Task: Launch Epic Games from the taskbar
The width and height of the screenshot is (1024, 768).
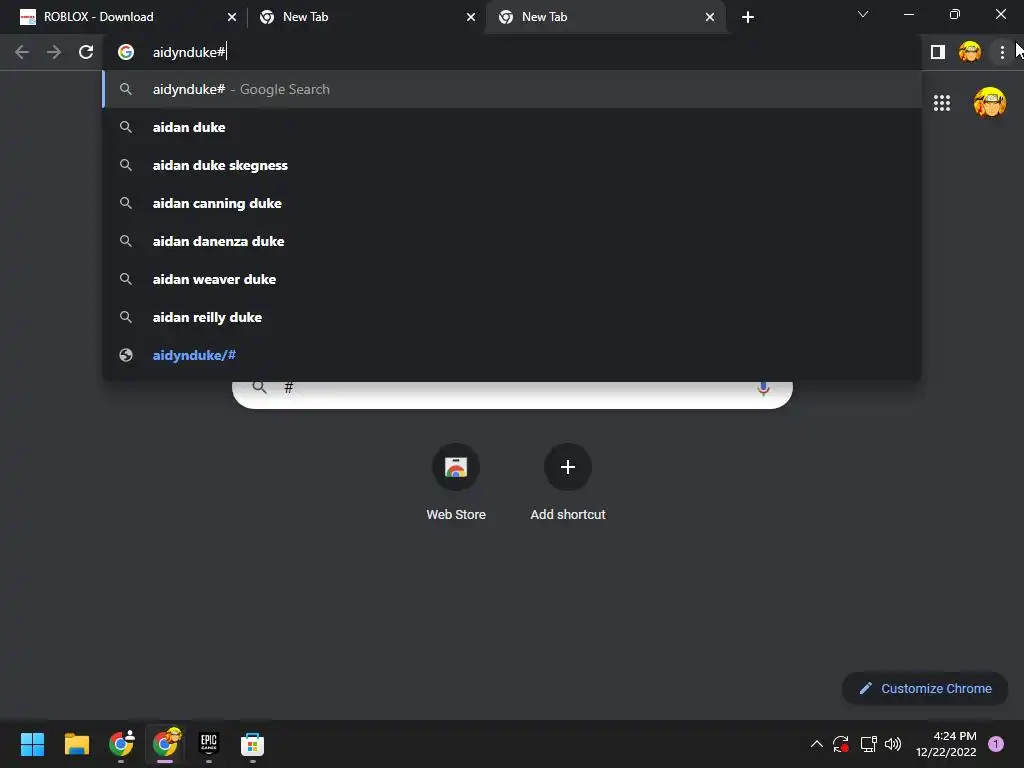Action: coord(209,744)
